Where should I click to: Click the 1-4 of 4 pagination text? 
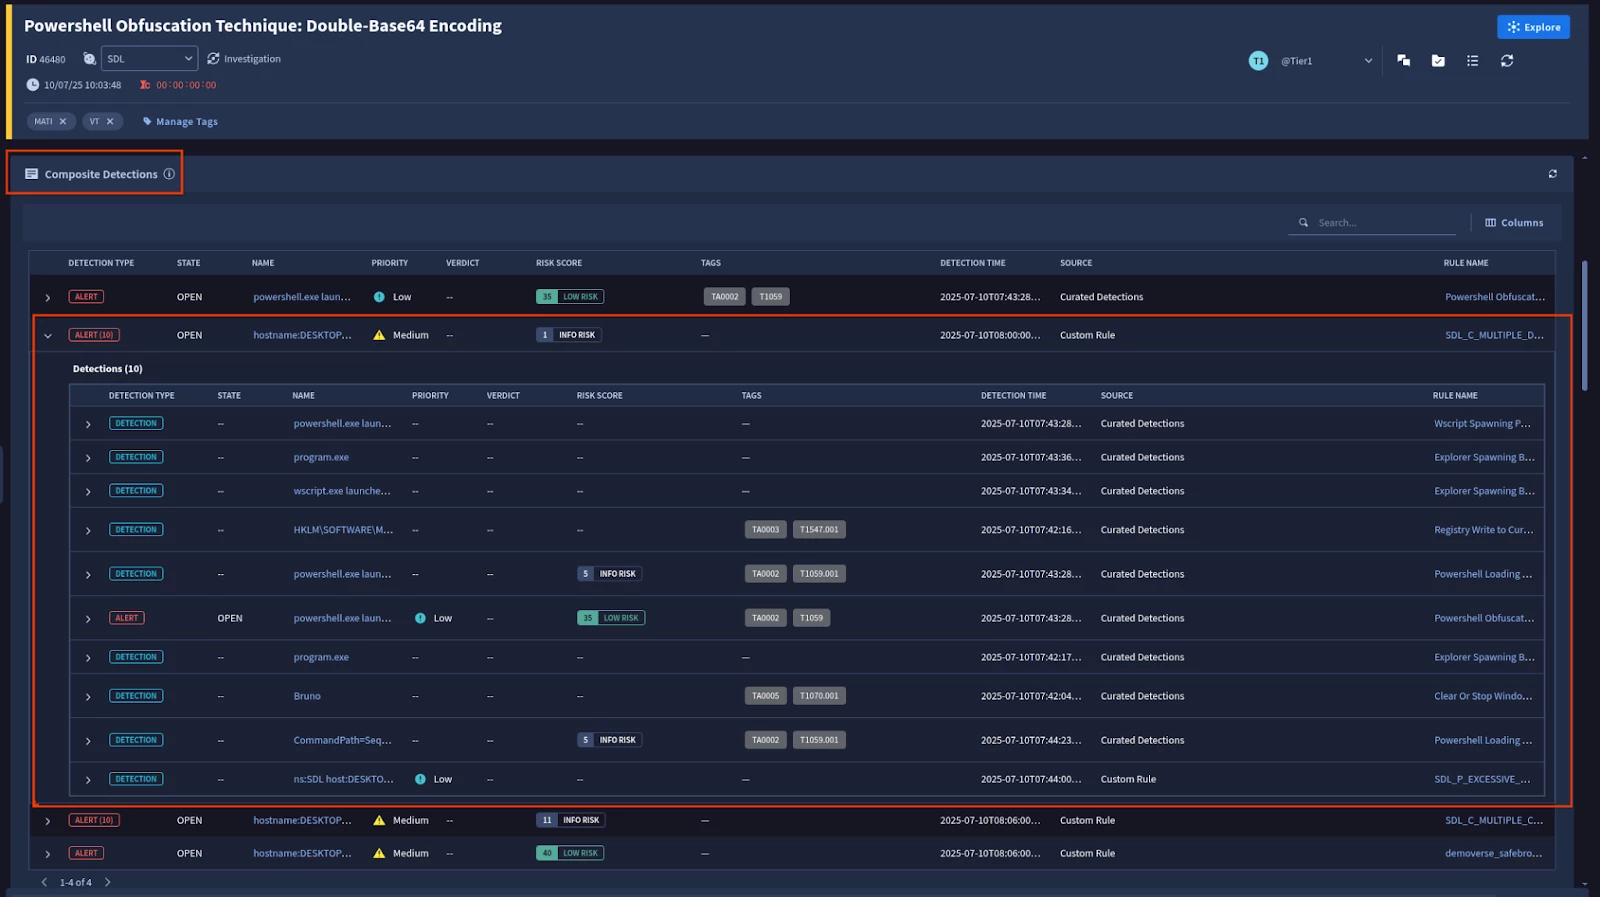tap(75, 883)
